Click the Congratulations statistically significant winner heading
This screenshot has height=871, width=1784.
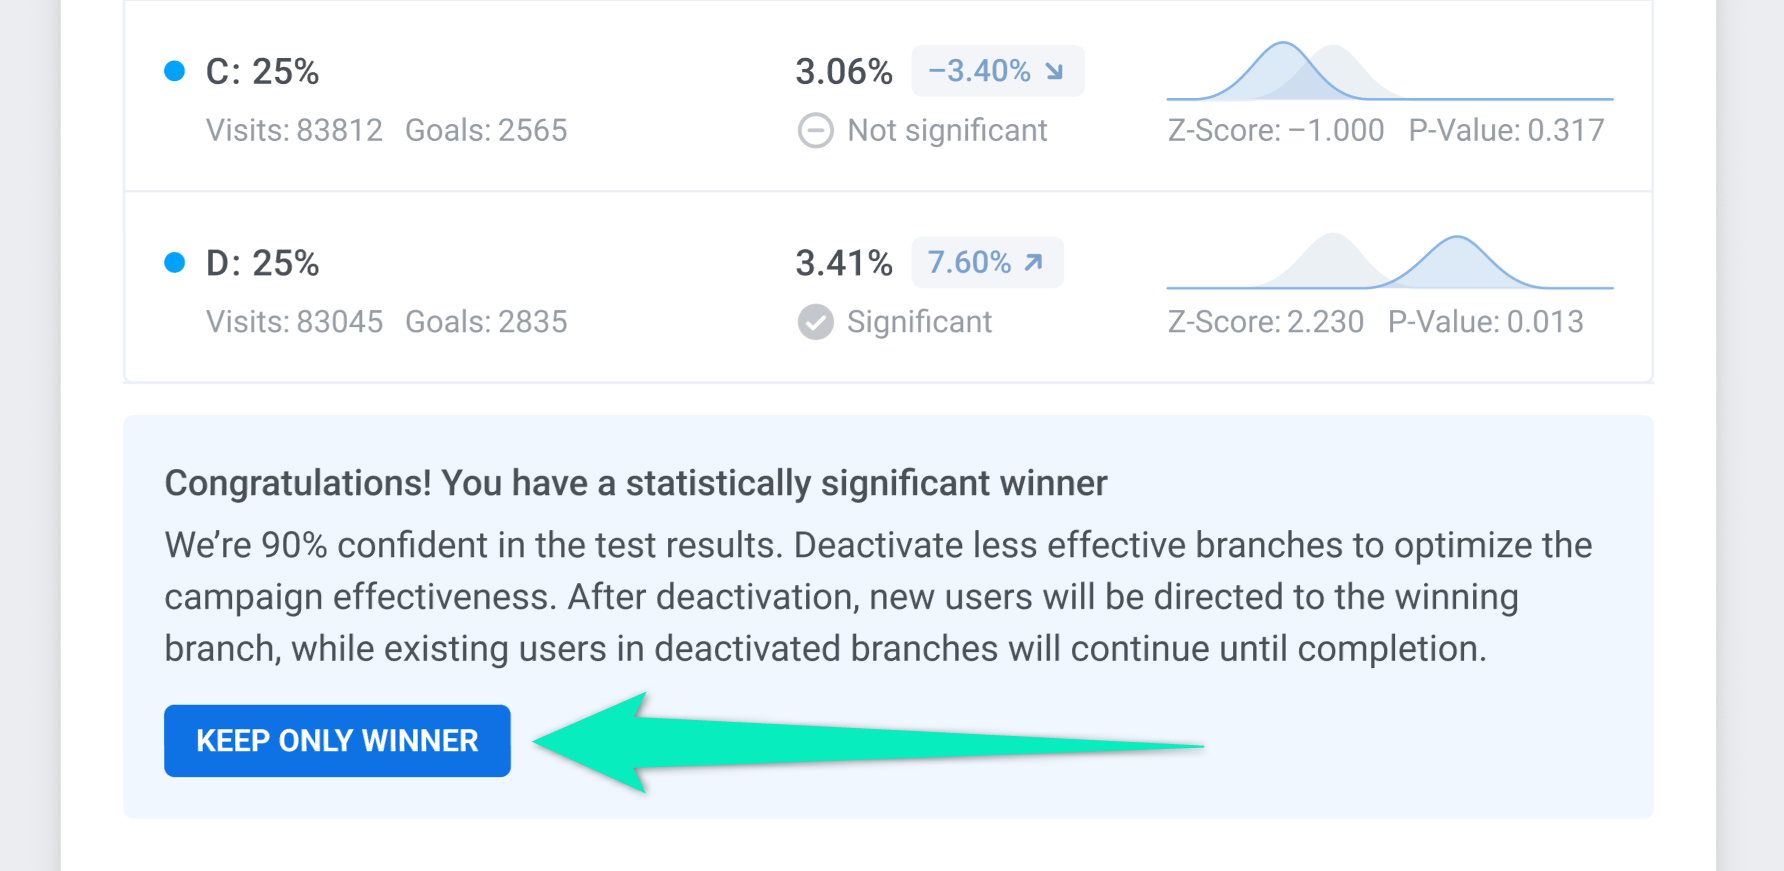636,483
